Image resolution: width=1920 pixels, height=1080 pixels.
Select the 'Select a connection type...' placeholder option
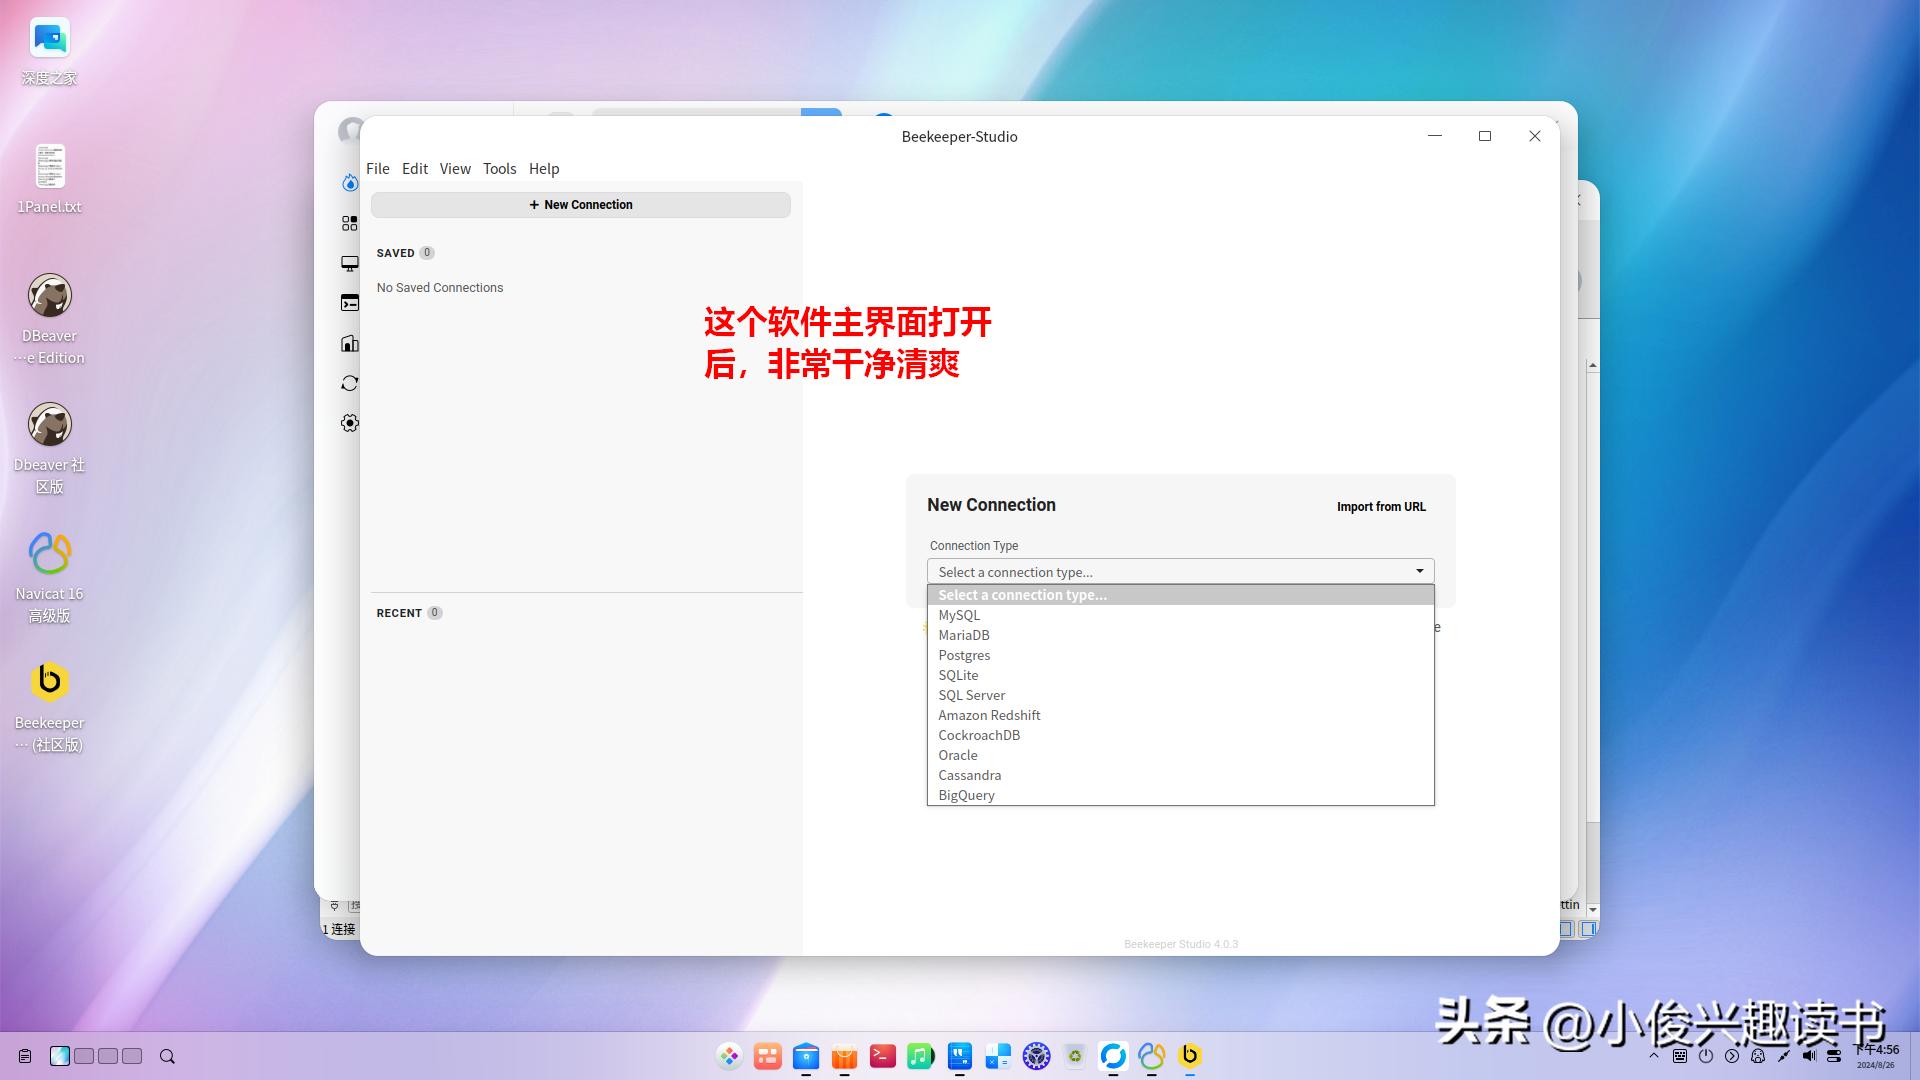(1180, 595)
